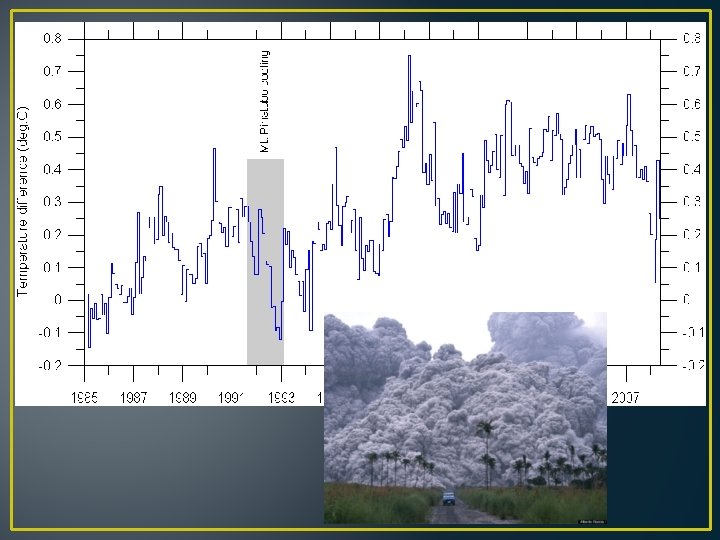The width and height of the screenshot is (720, 540).
Task: Select the 0.4 value on left axis
Action: [x=52, y=169]
